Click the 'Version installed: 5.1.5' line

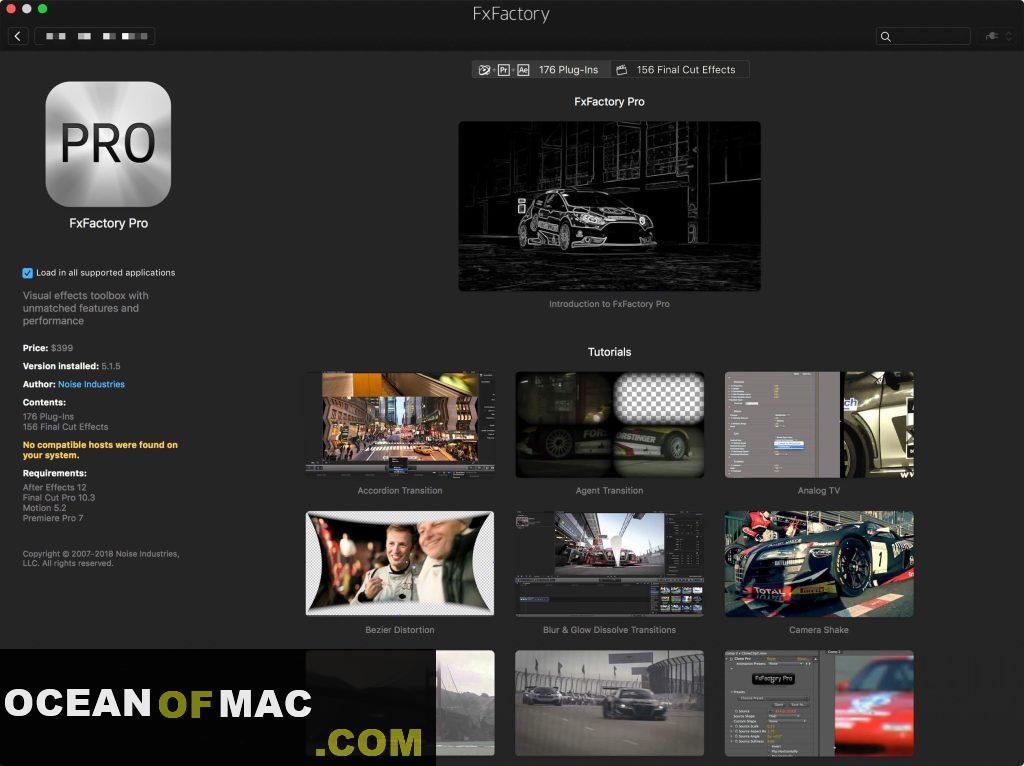(72, 366)
